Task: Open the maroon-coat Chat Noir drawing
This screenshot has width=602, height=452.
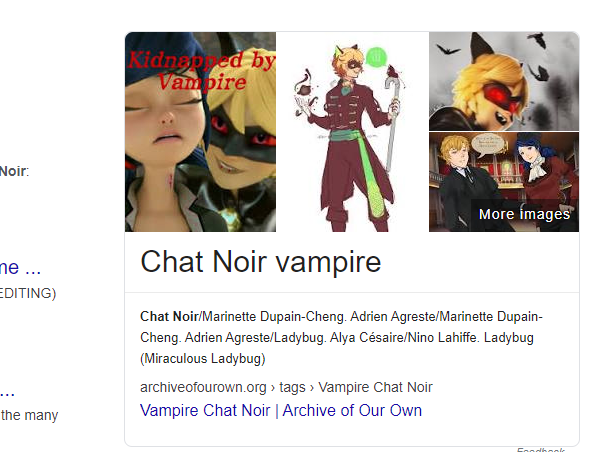Action: point(352,132)
